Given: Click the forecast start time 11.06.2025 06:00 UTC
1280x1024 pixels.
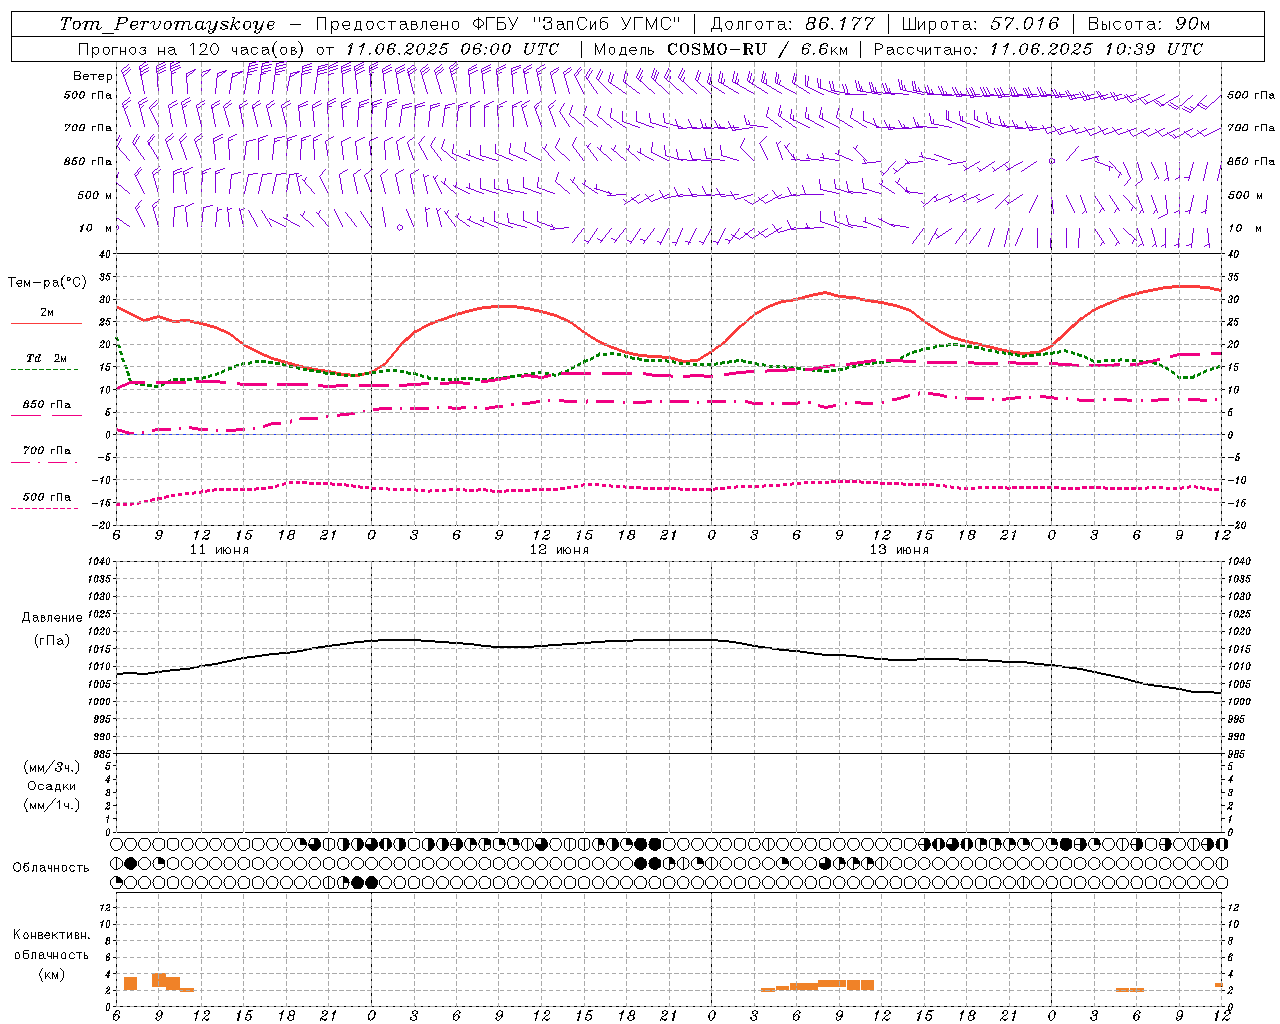Looking at the screenshot, I should click(452, 49).
